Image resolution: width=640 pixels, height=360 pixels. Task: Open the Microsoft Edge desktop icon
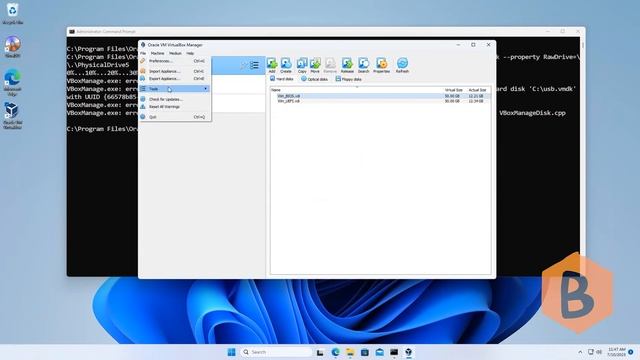(13, 82)
